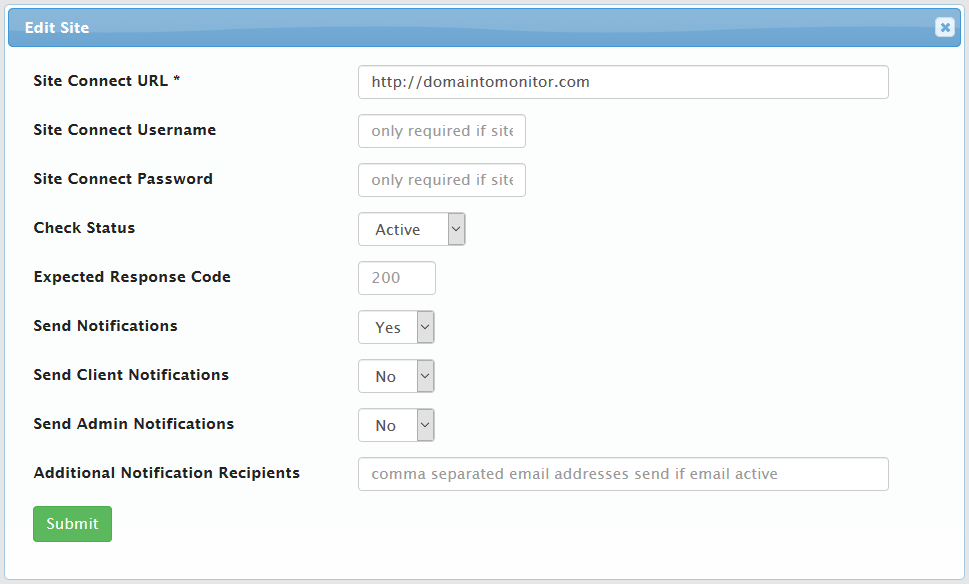Open the Send Notifications dropdown
Viewport: 969px width, 584px height.
(395, 327)
